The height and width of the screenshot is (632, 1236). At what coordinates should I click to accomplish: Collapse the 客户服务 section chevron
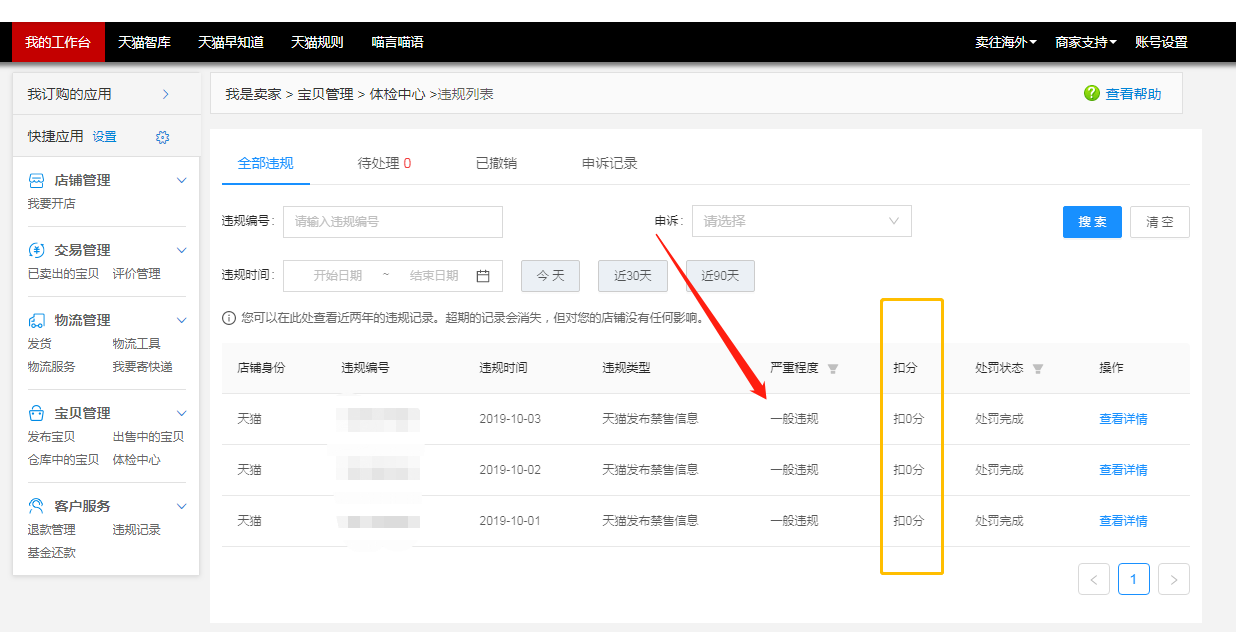click(x=181, y=506)
